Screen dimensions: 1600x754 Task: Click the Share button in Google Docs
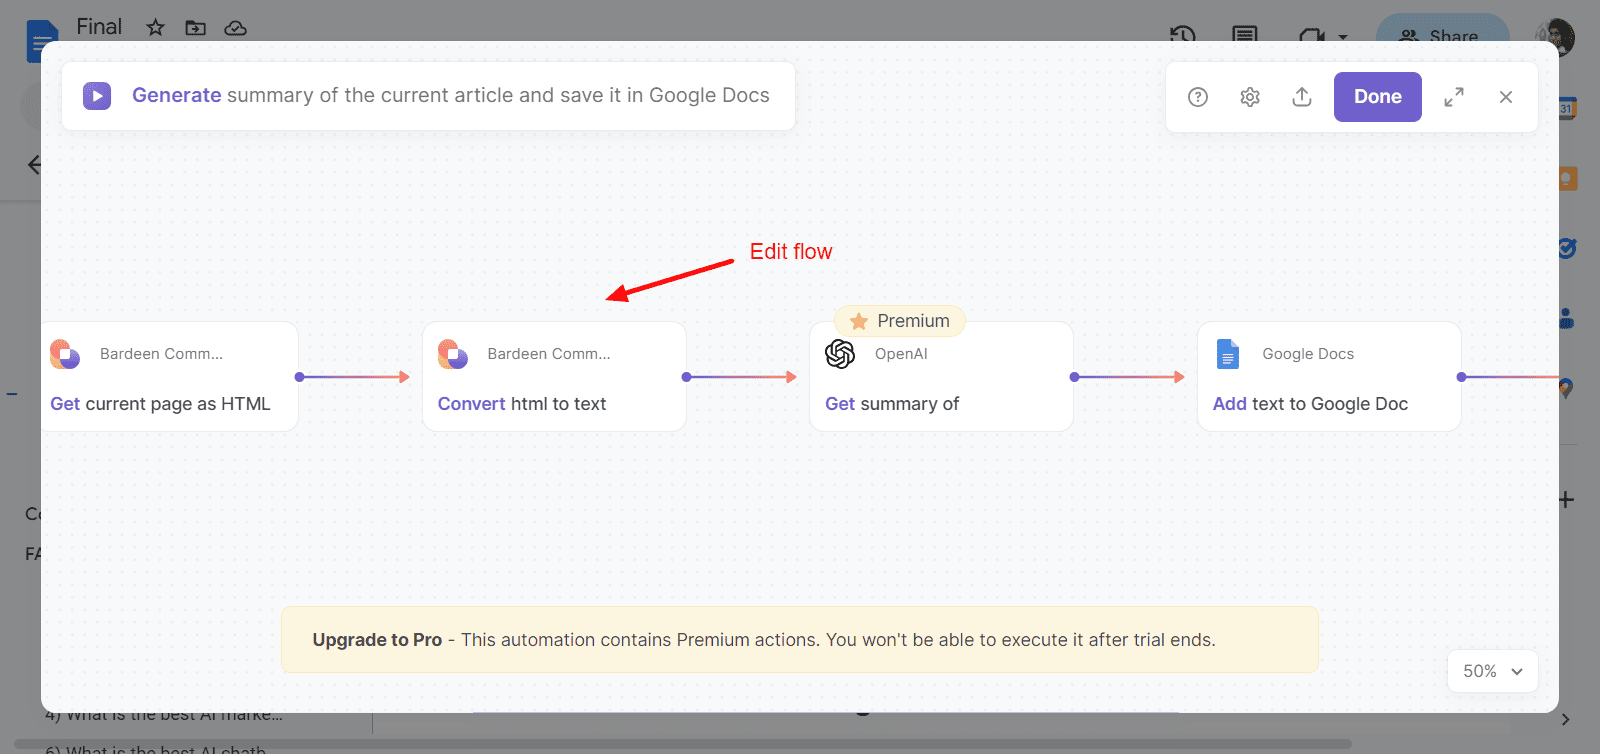click(x=1441, y=32)
